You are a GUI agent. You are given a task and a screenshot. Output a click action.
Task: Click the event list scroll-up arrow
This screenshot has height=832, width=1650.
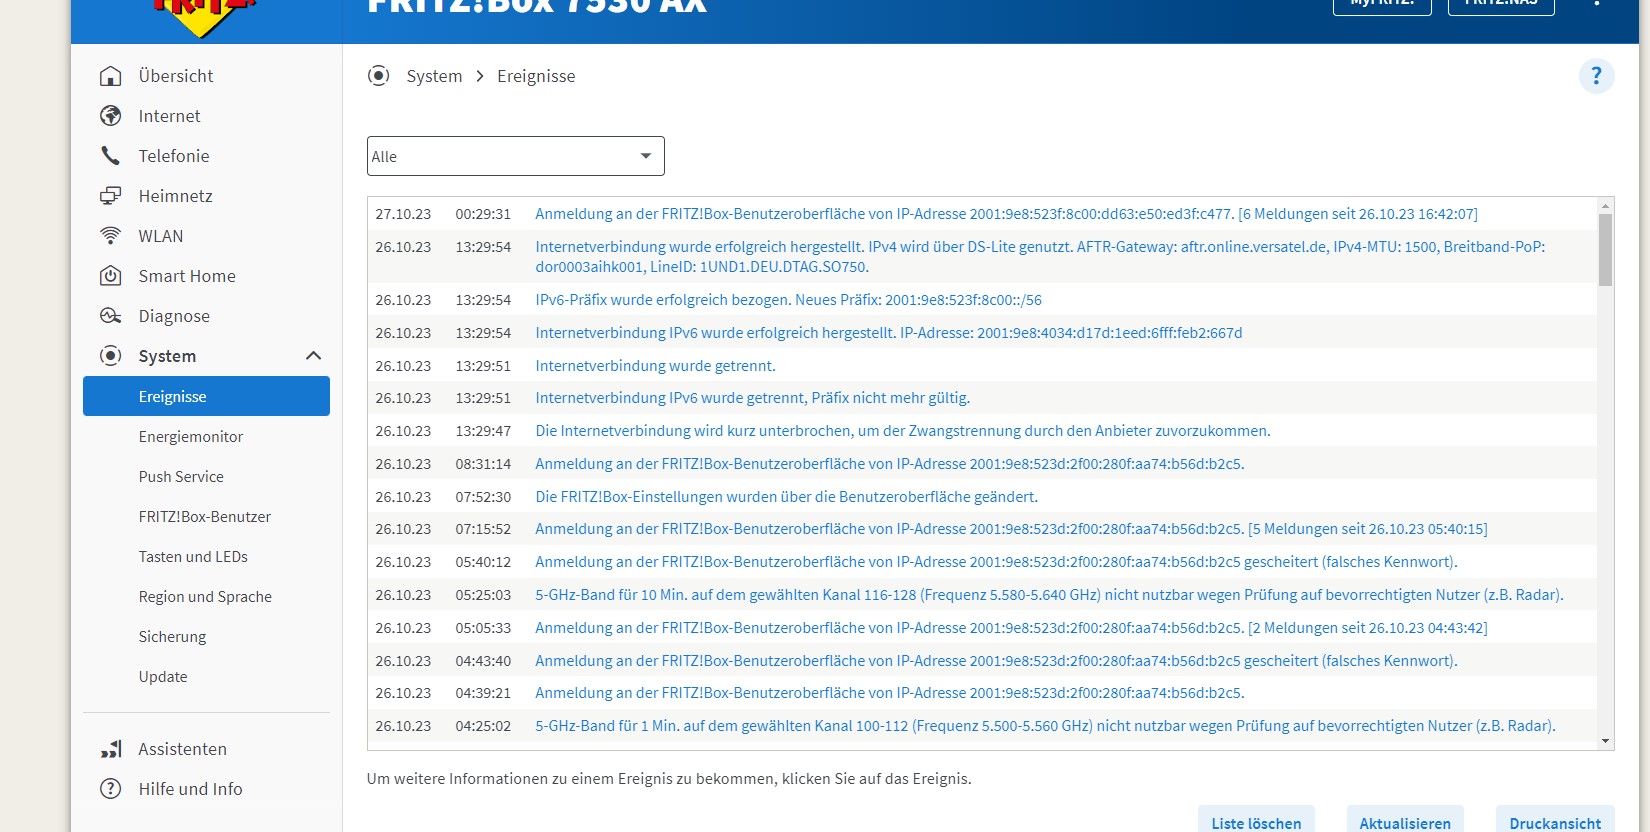(1605, 206)
